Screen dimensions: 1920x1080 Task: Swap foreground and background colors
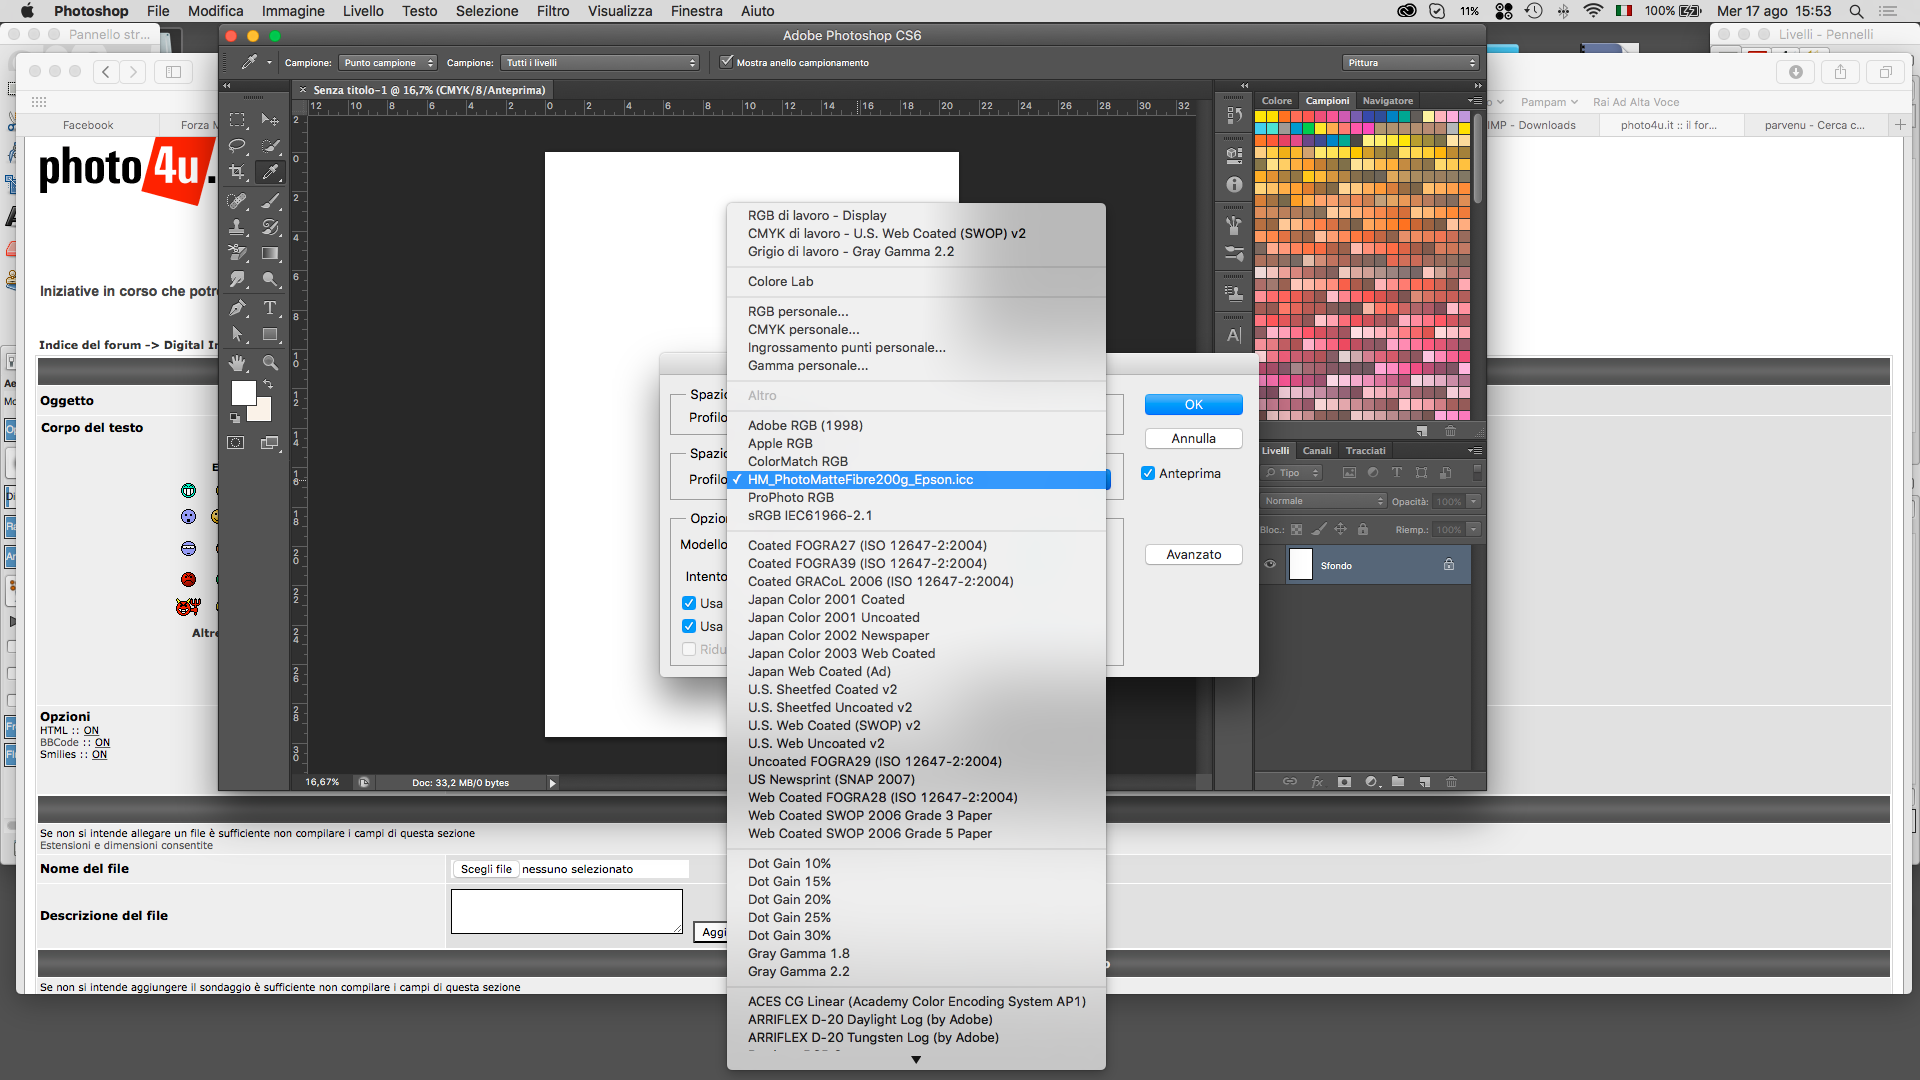coord(268,385)
